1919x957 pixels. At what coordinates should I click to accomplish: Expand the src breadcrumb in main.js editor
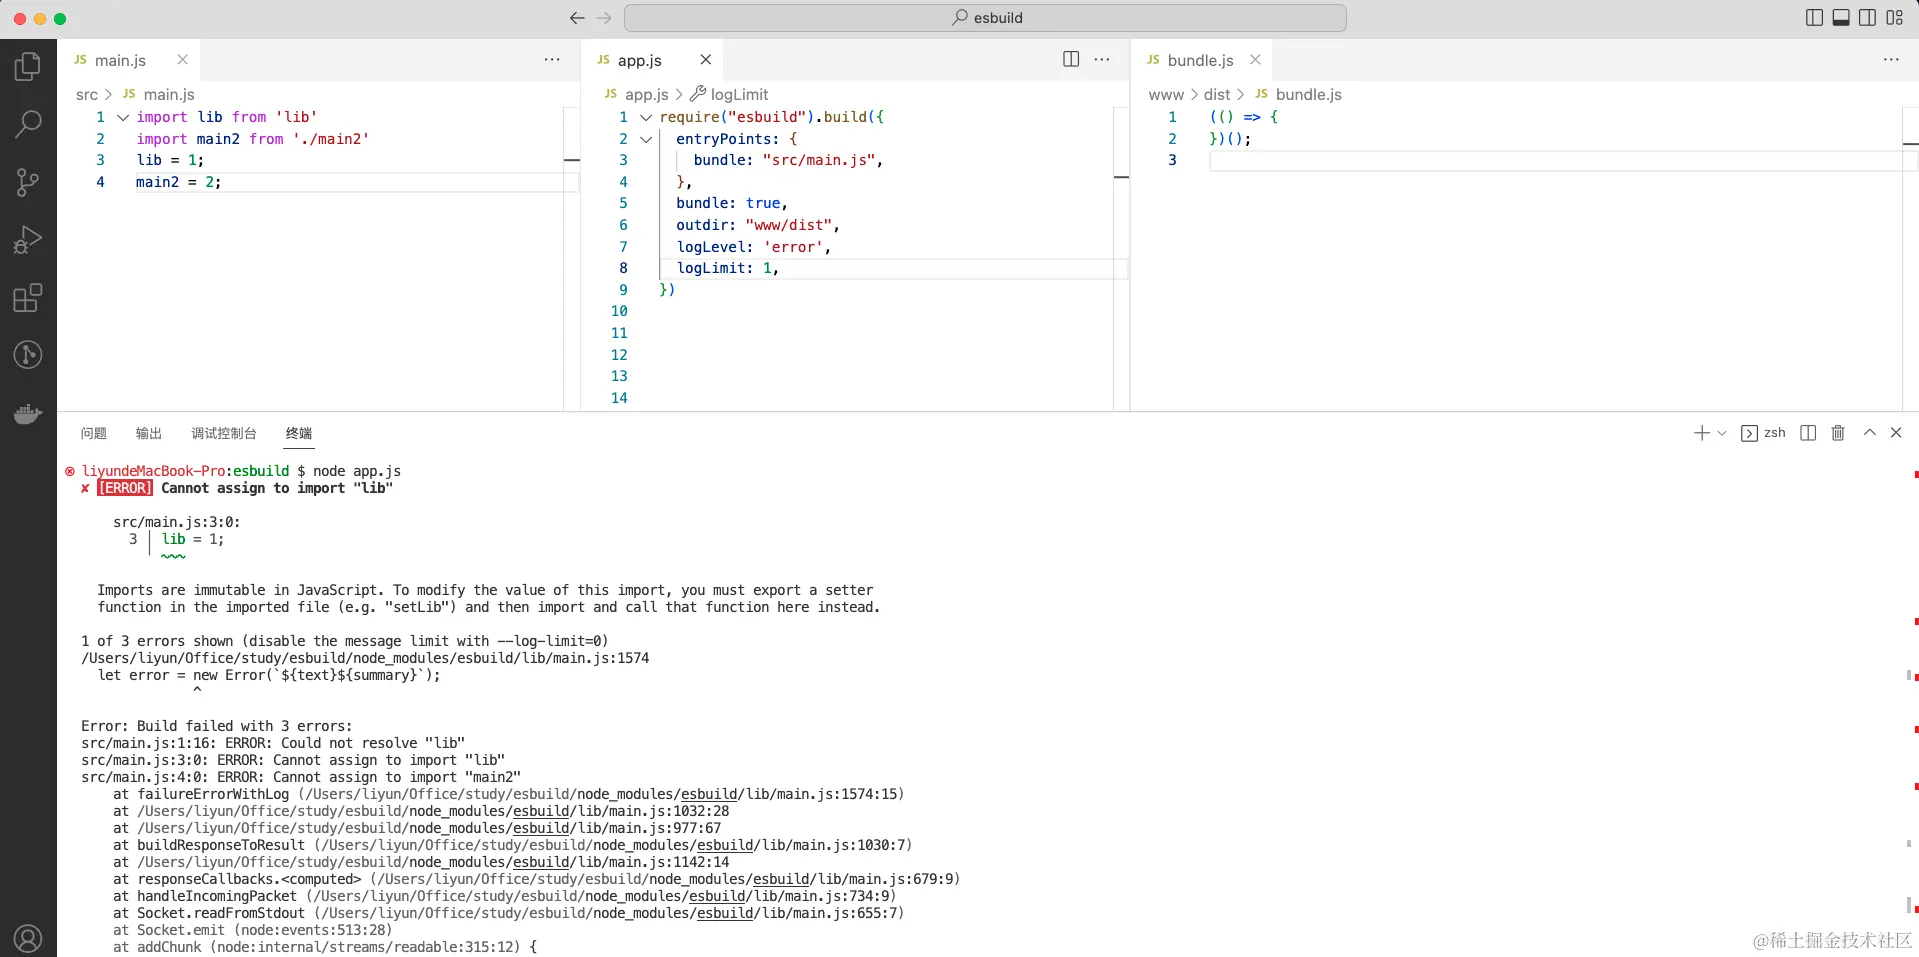pos(87,94)
